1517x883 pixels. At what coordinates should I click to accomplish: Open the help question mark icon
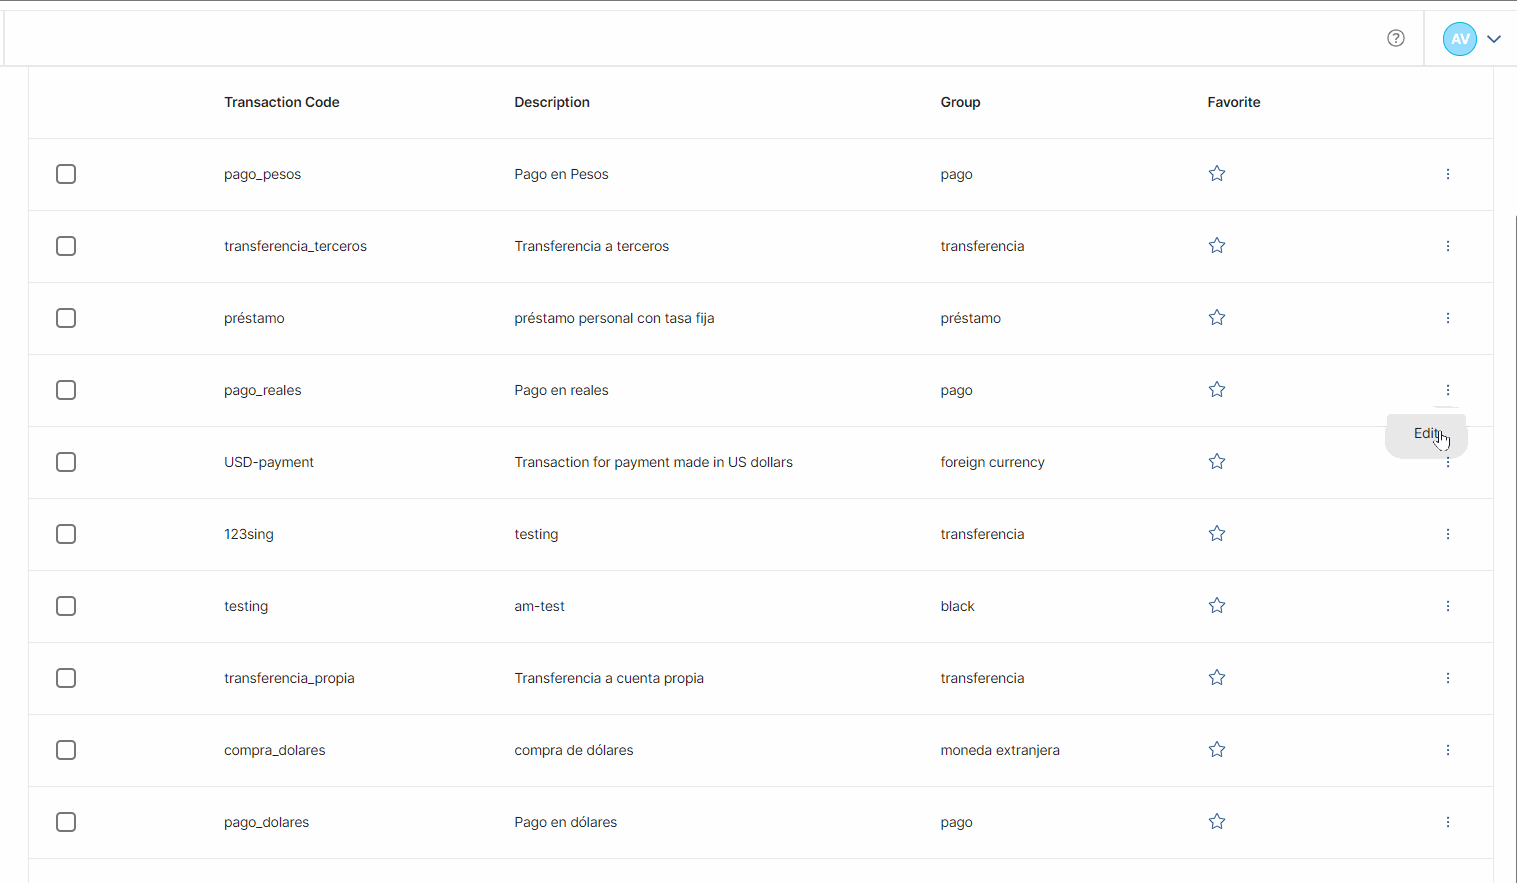click(x=1396, y=38)
